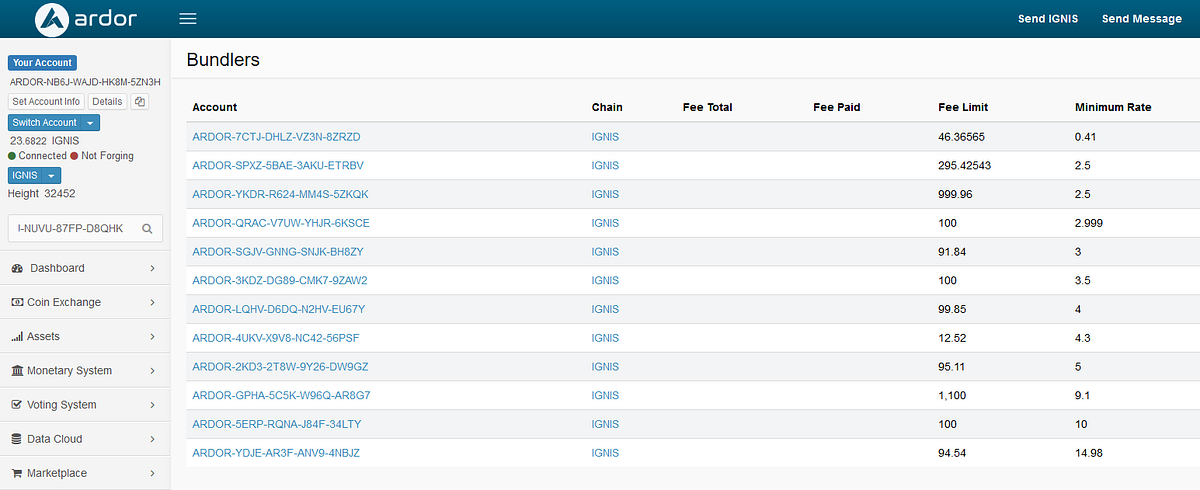Click the Coin Exchange money icon
Screen dimensions: 1200x490
point(17,302)
